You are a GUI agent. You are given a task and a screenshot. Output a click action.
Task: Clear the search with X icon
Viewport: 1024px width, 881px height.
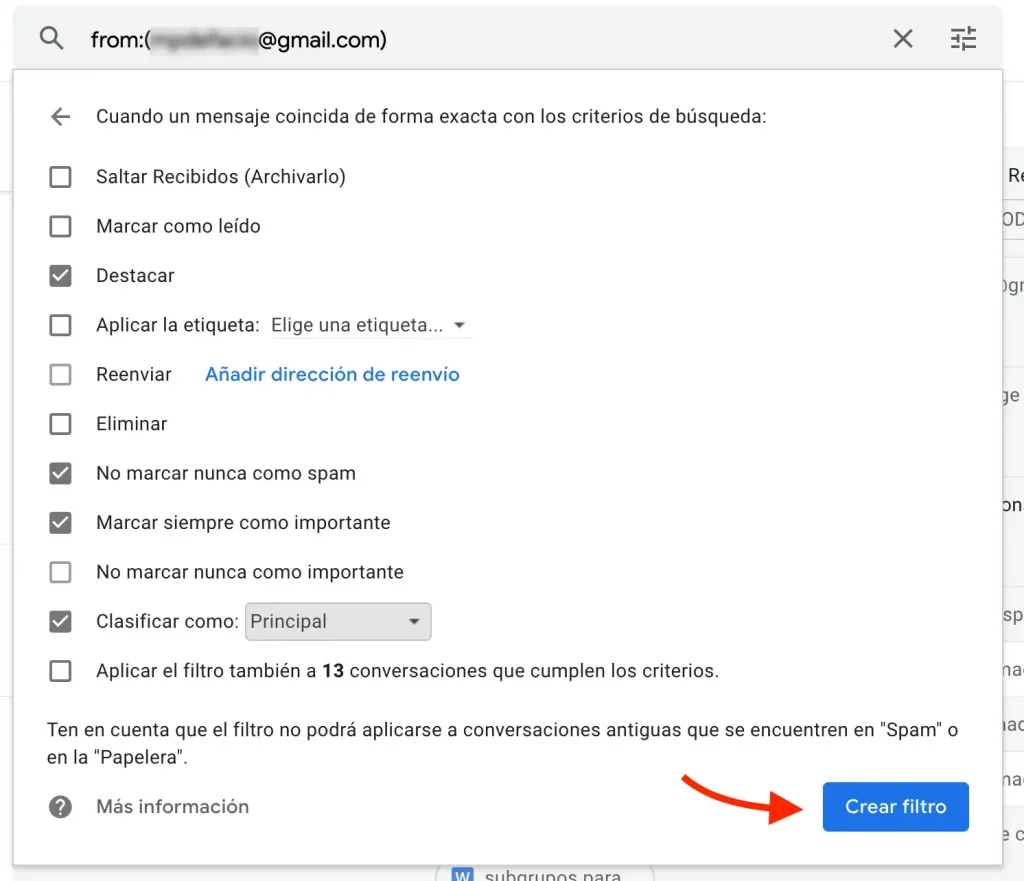pyautogui.click(x=903, y=39)
